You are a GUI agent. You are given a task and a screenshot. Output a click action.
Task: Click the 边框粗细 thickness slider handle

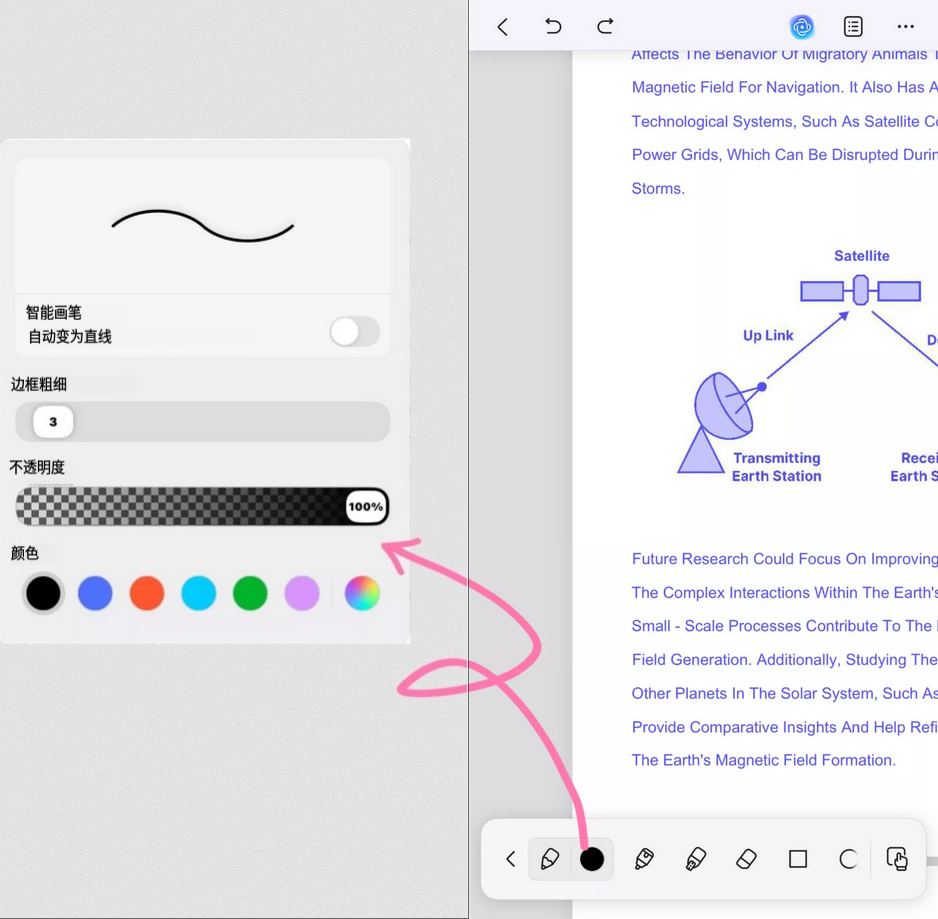click(53, 422)
